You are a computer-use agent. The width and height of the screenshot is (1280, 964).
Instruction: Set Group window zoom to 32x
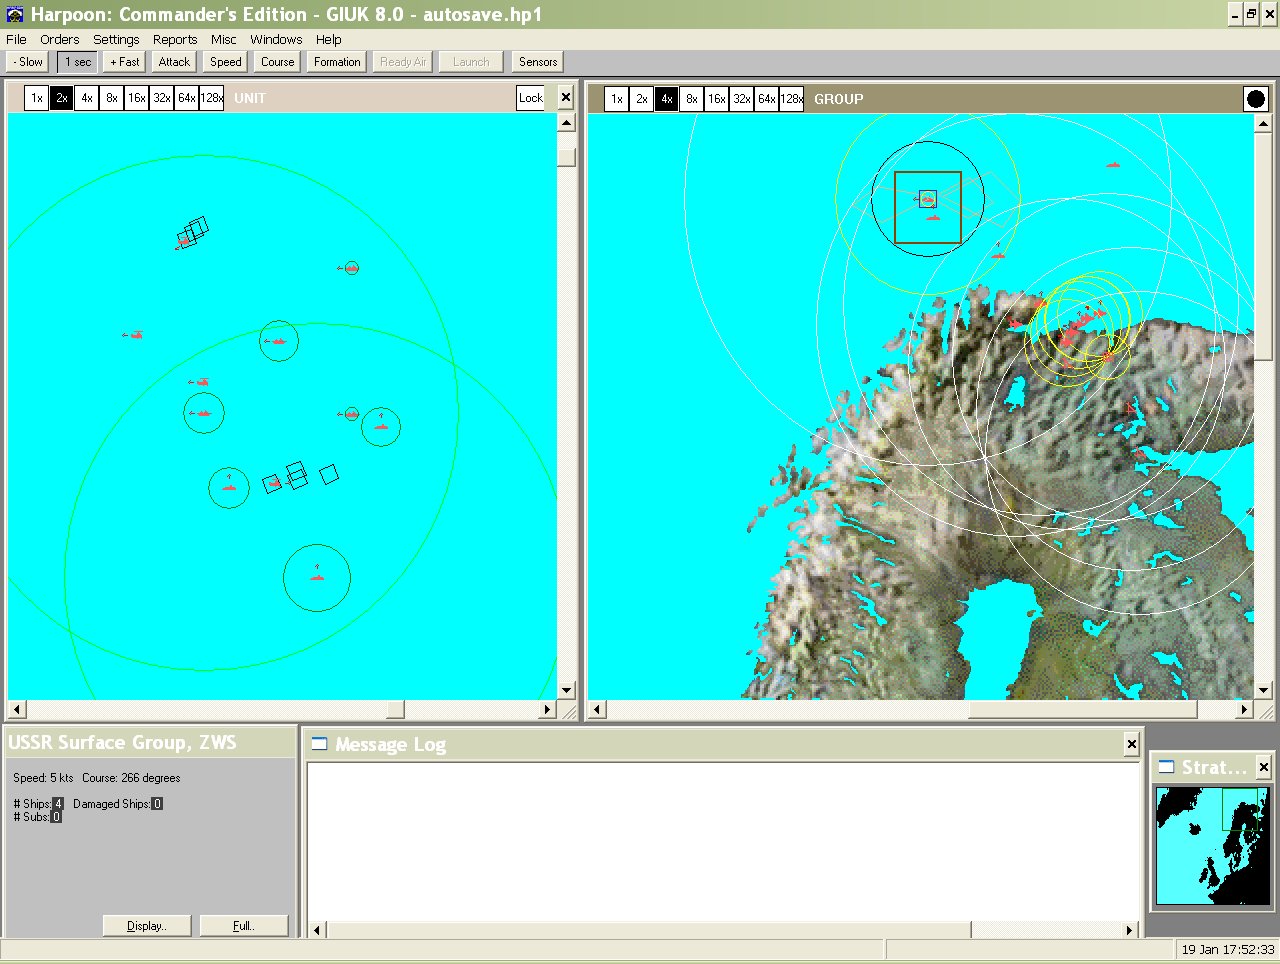(741, 99)
